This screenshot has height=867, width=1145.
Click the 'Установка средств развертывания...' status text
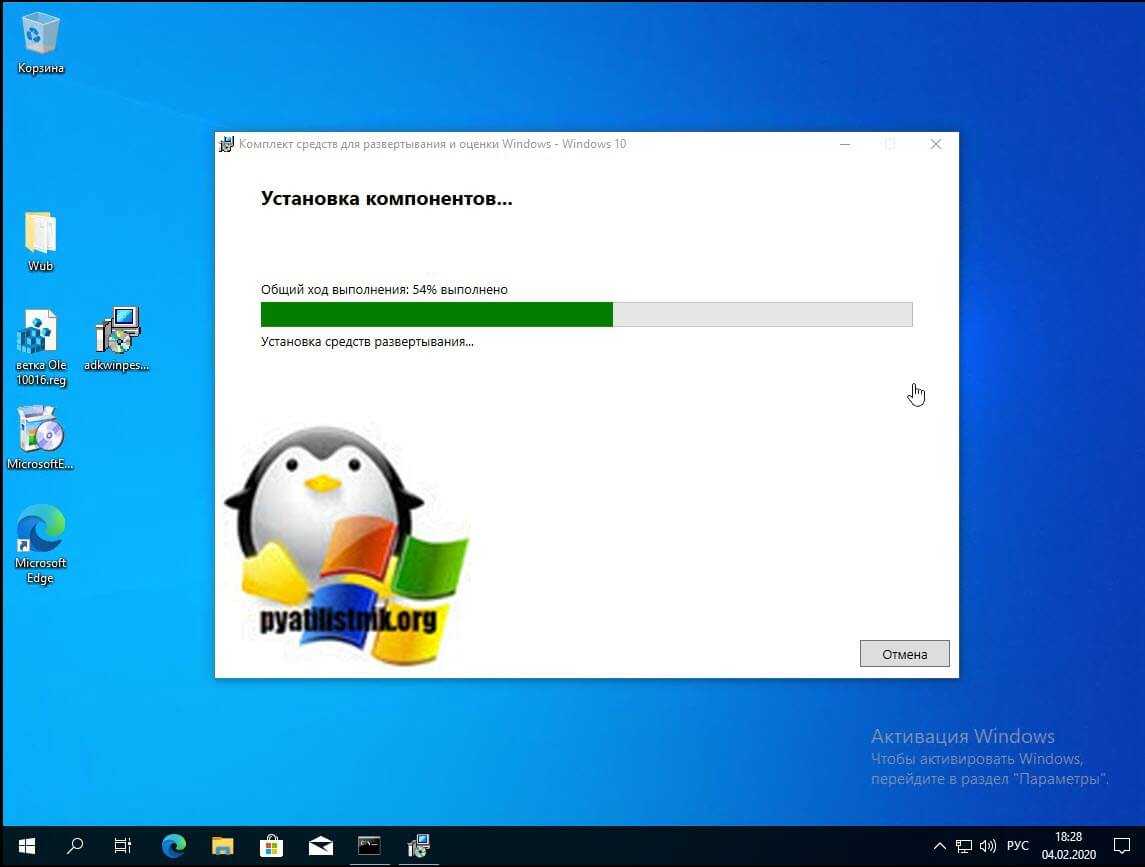(x=367, y=341)
